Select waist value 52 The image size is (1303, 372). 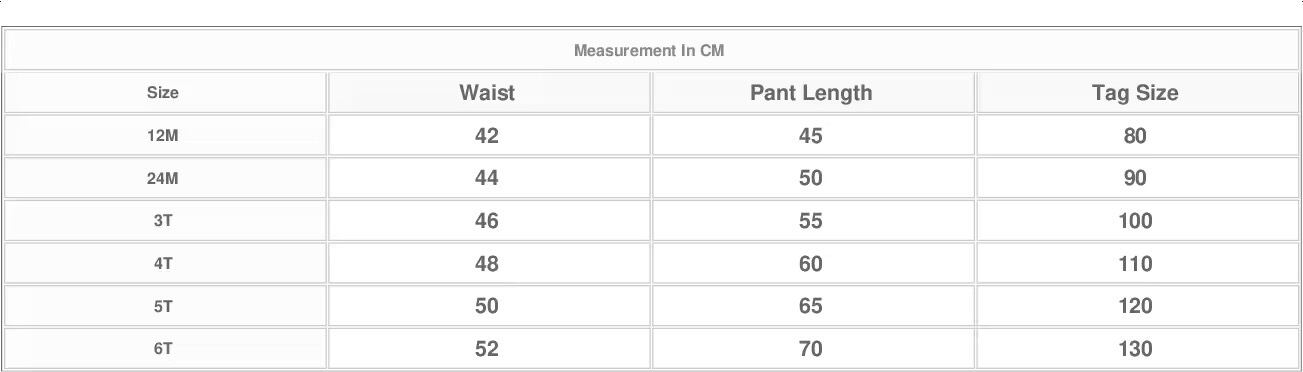(x=487, y=349)
